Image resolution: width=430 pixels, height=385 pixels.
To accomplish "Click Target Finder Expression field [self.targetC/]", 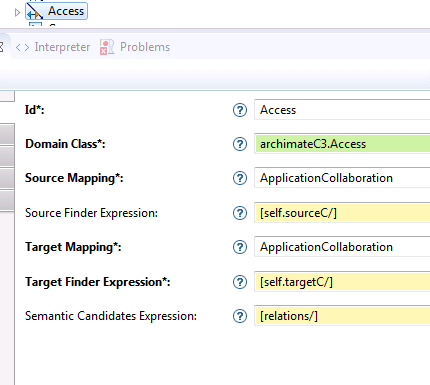I will coord(342,282).
